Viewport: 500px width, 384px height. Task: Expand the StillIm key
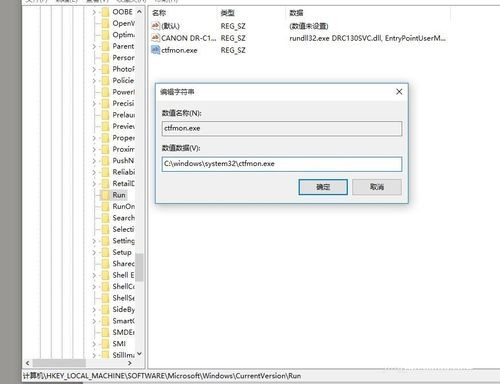[94, 355]
